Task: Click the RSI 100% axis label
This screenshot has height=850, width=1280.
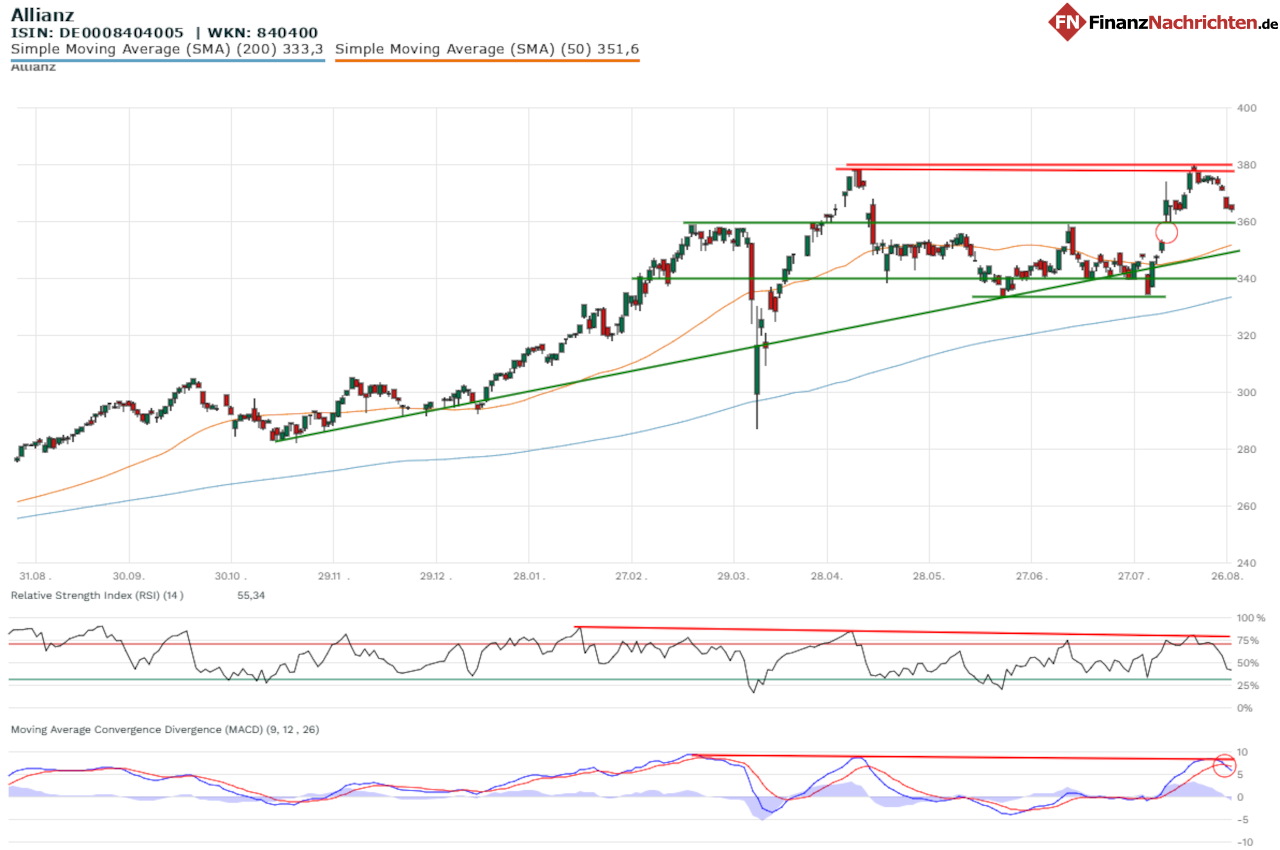Action: coord(1251,618)
